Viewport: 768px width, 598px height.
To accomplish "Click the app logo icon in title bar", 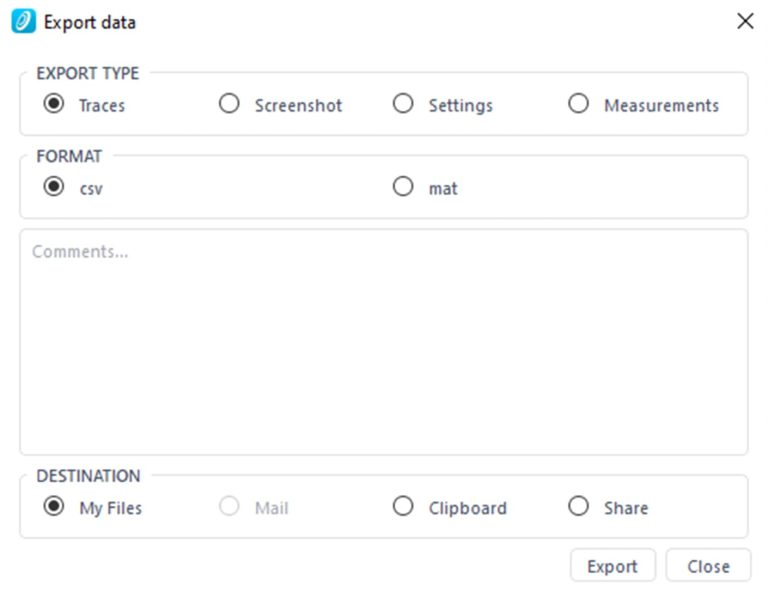I will click(x=23, y=22).
